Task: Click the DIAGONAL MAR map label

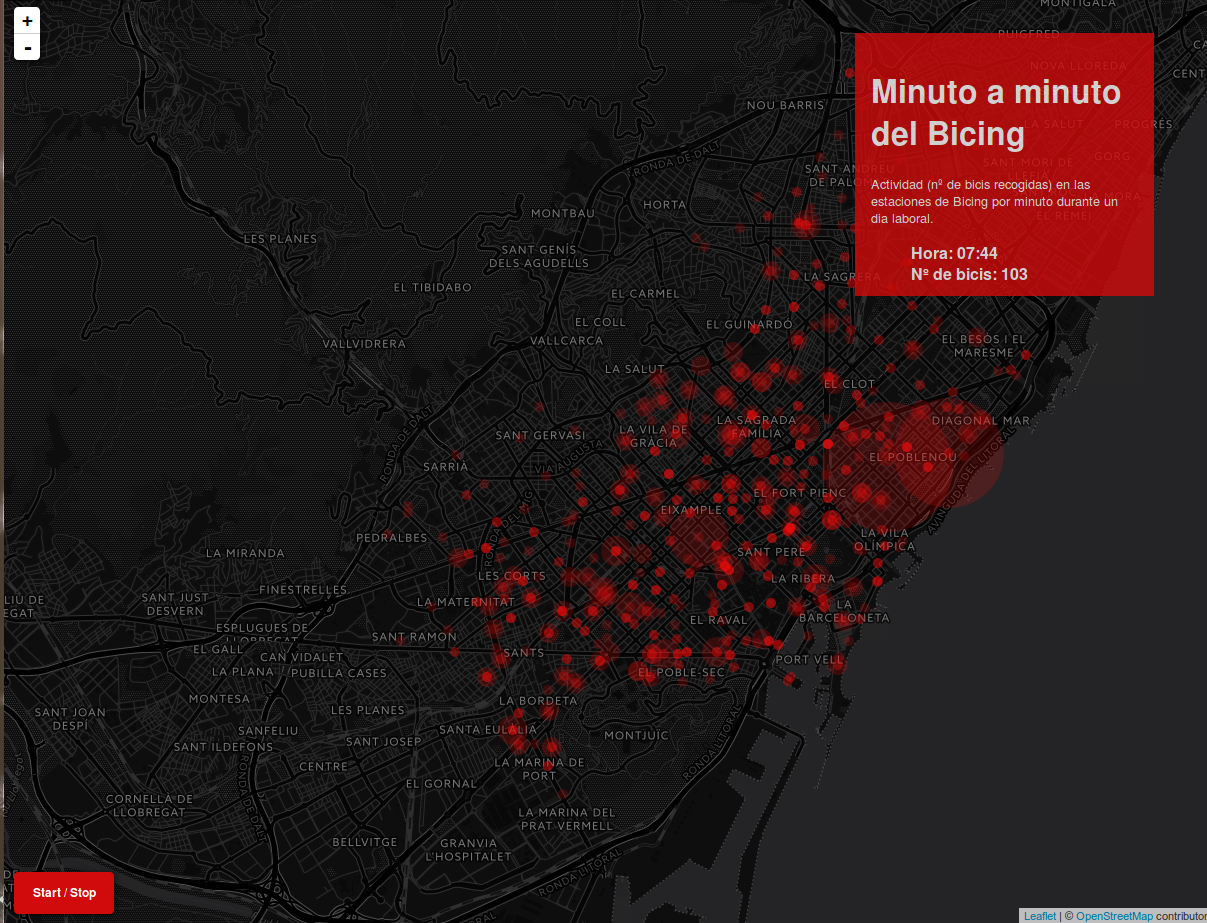Action: pyautogui.click(x=980, y=421)
